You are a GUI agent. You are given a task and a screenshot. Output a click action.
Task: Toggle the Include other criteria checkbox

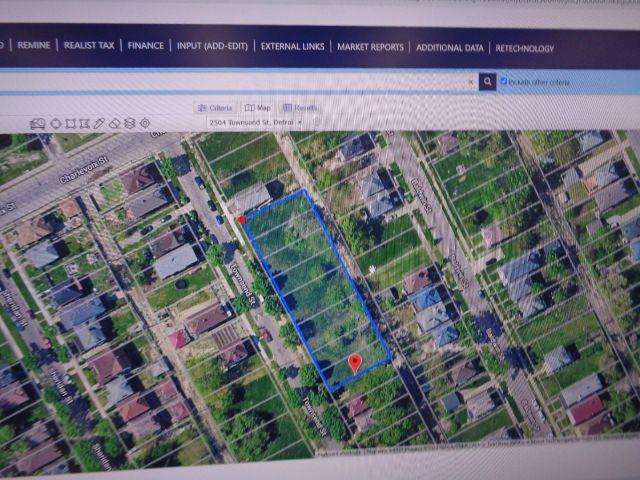[505, 81]
